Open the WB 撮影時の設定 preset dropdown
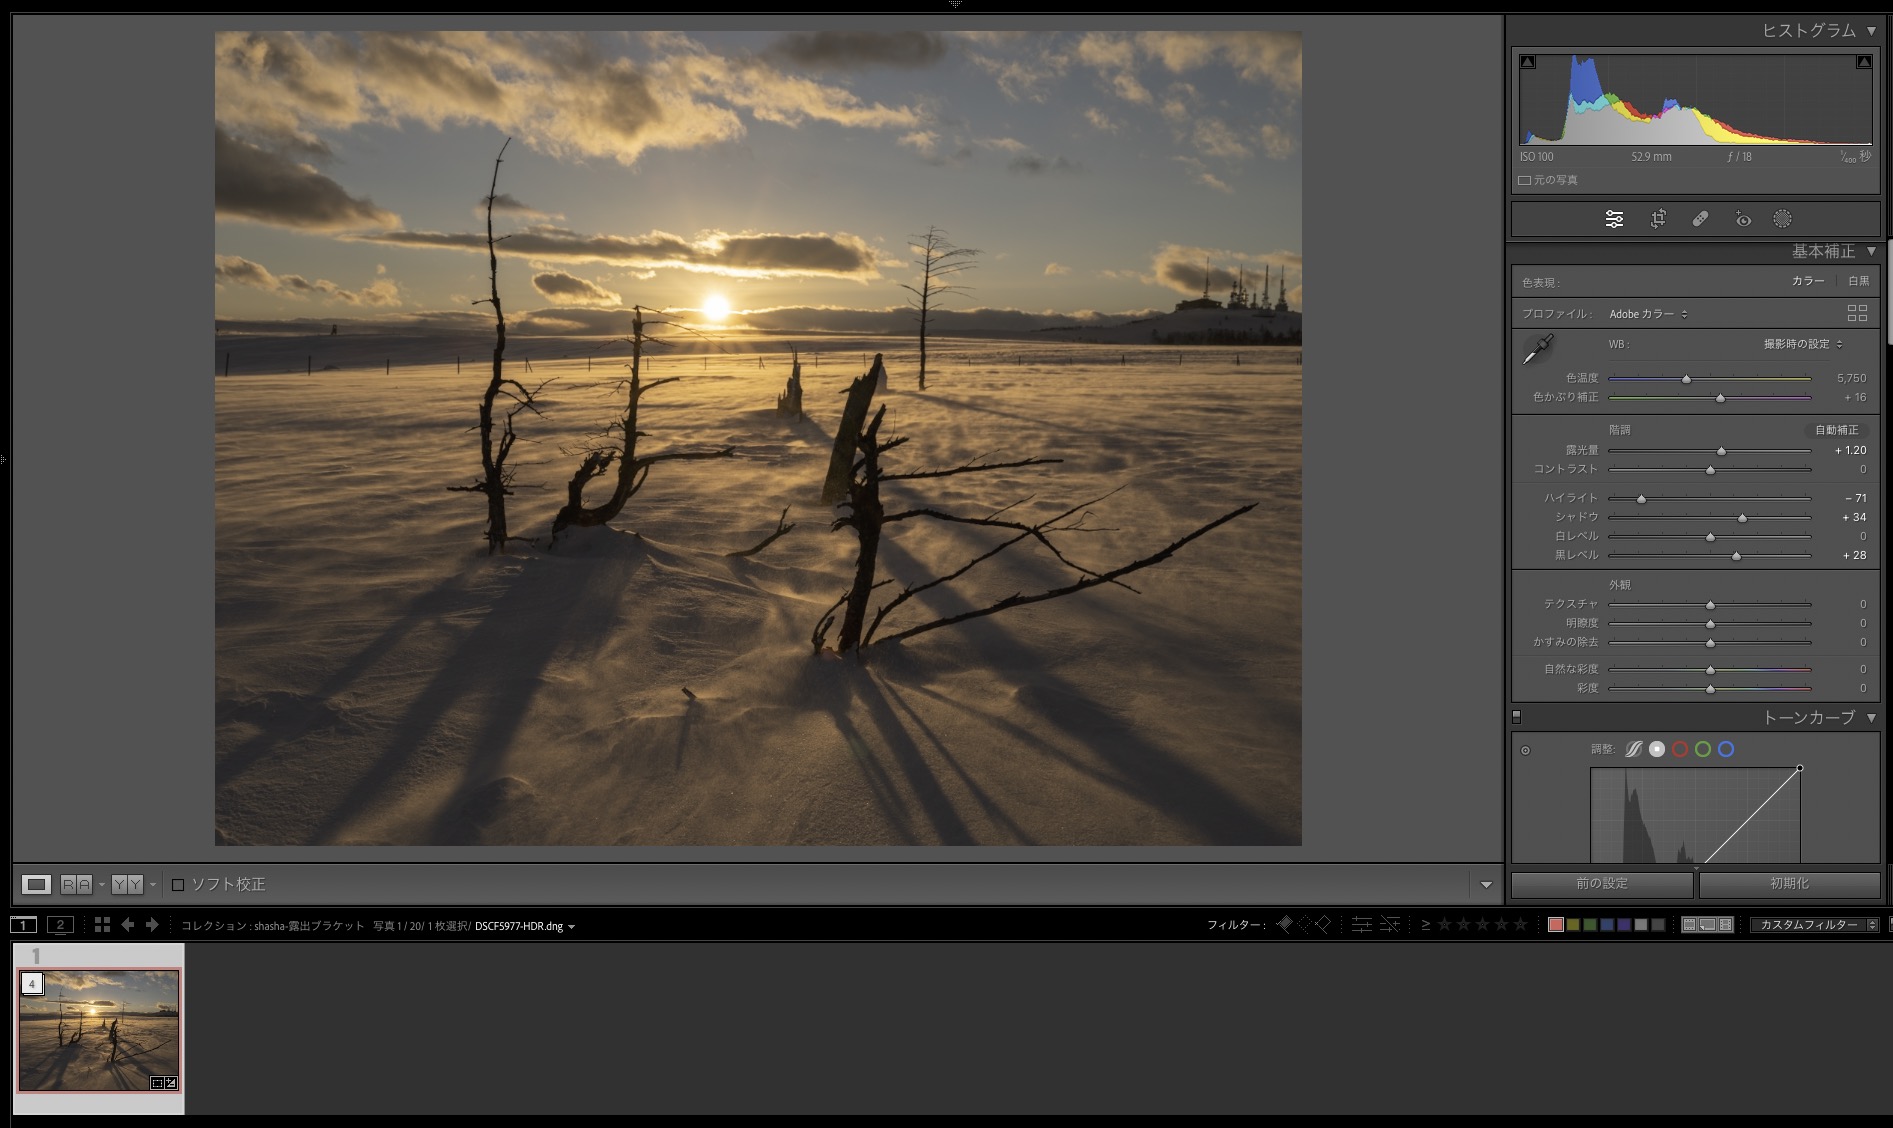Screen dimensions: 1893x1128 [1803, 344]
